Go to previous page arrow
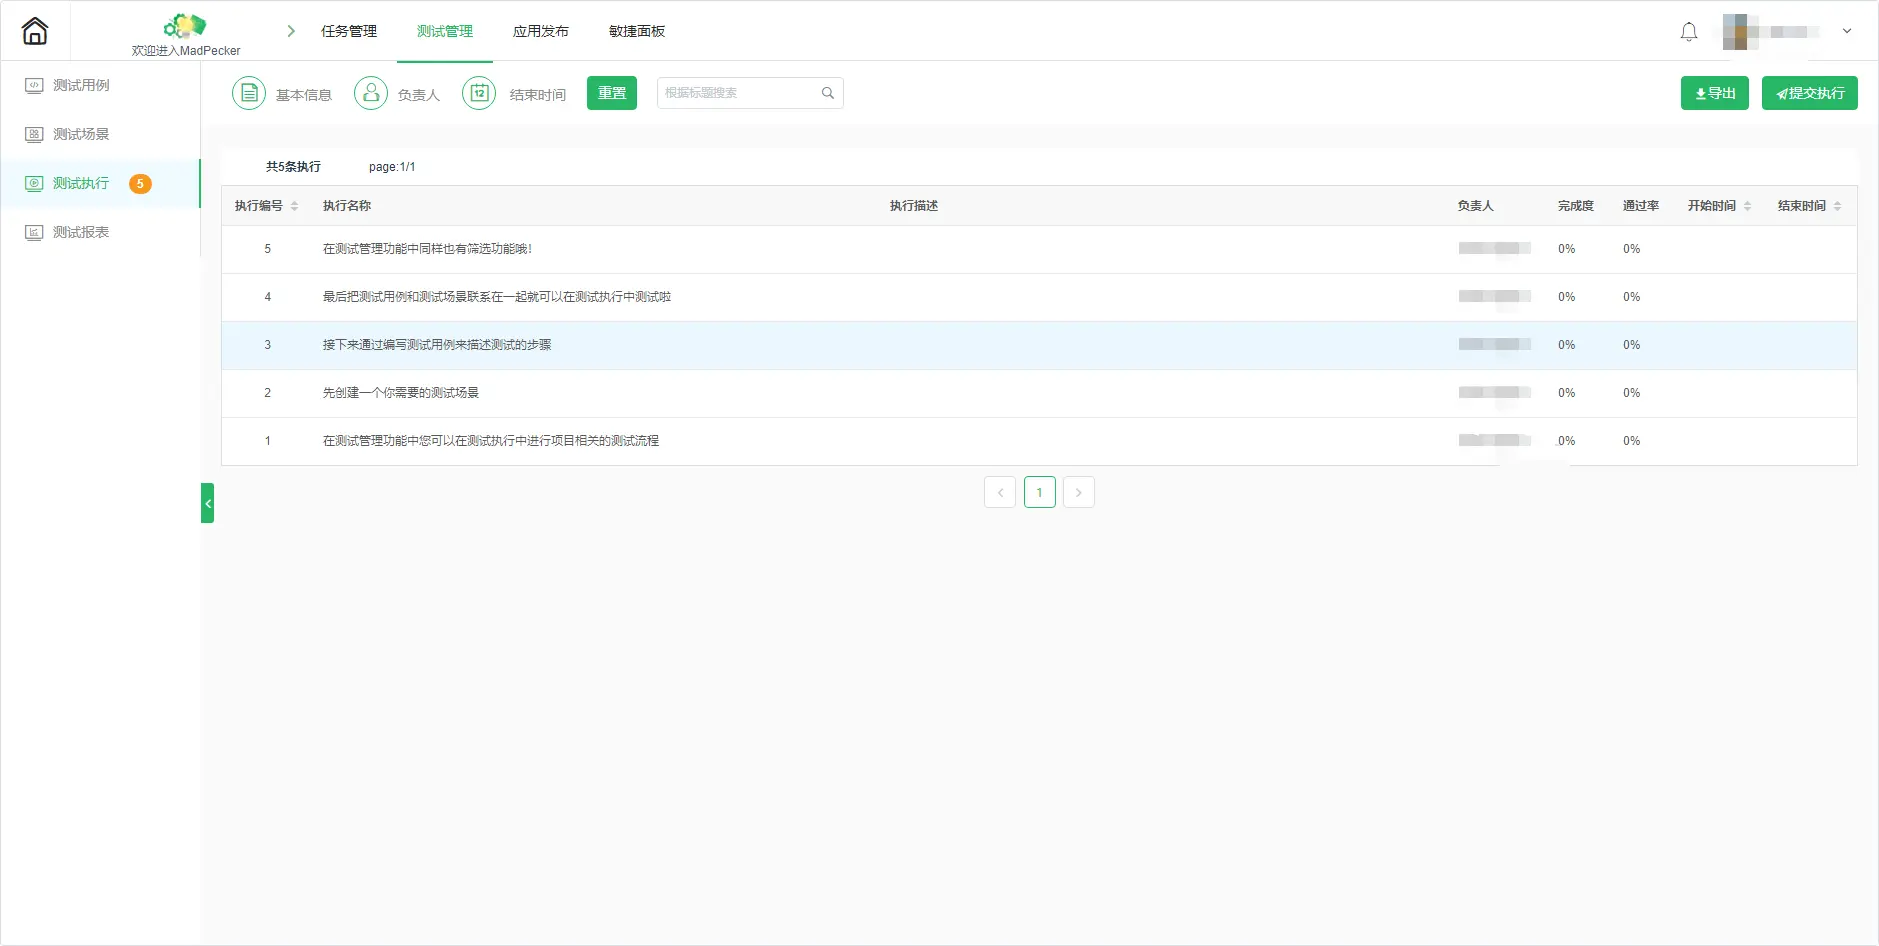This screenshot has width=1879, height=946. point(1000,492)
